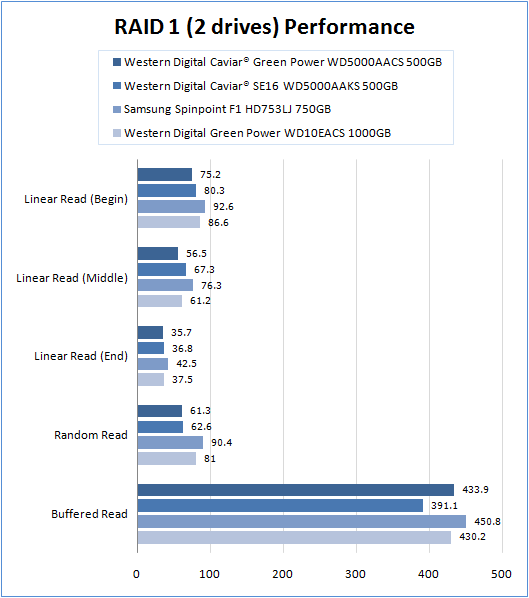
Task: Click data label 92.6
Action: [x=223, y=207]
